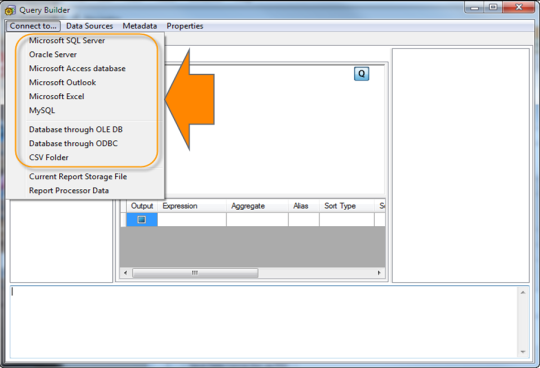Click the Query Builder title bar icon
This screenshot has height=368, width=540.
pyautogui.click(x=10, y=10)
